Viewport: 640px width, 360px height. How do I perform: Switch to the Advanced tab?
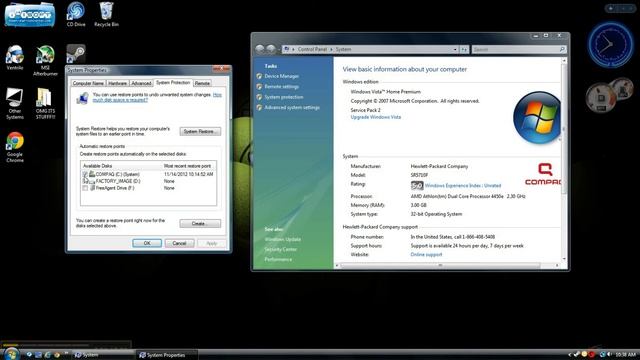tap(141, 83)
